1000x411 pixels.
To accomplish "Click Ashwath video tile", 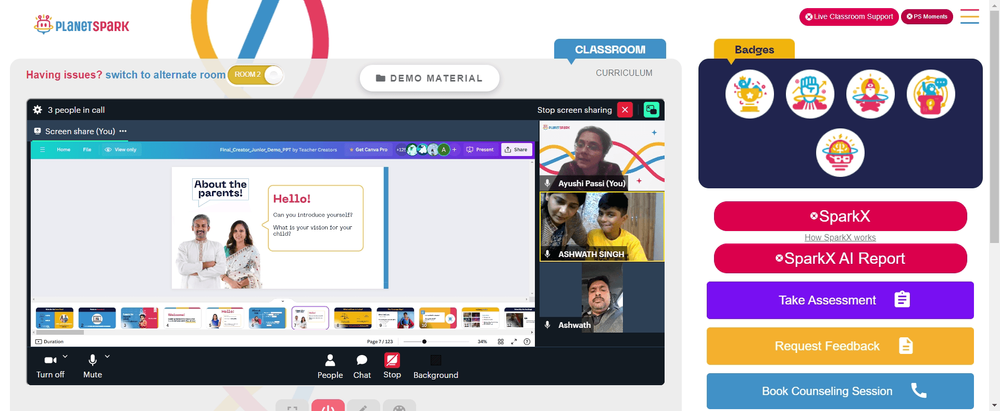I will click(x=601, y=297).
